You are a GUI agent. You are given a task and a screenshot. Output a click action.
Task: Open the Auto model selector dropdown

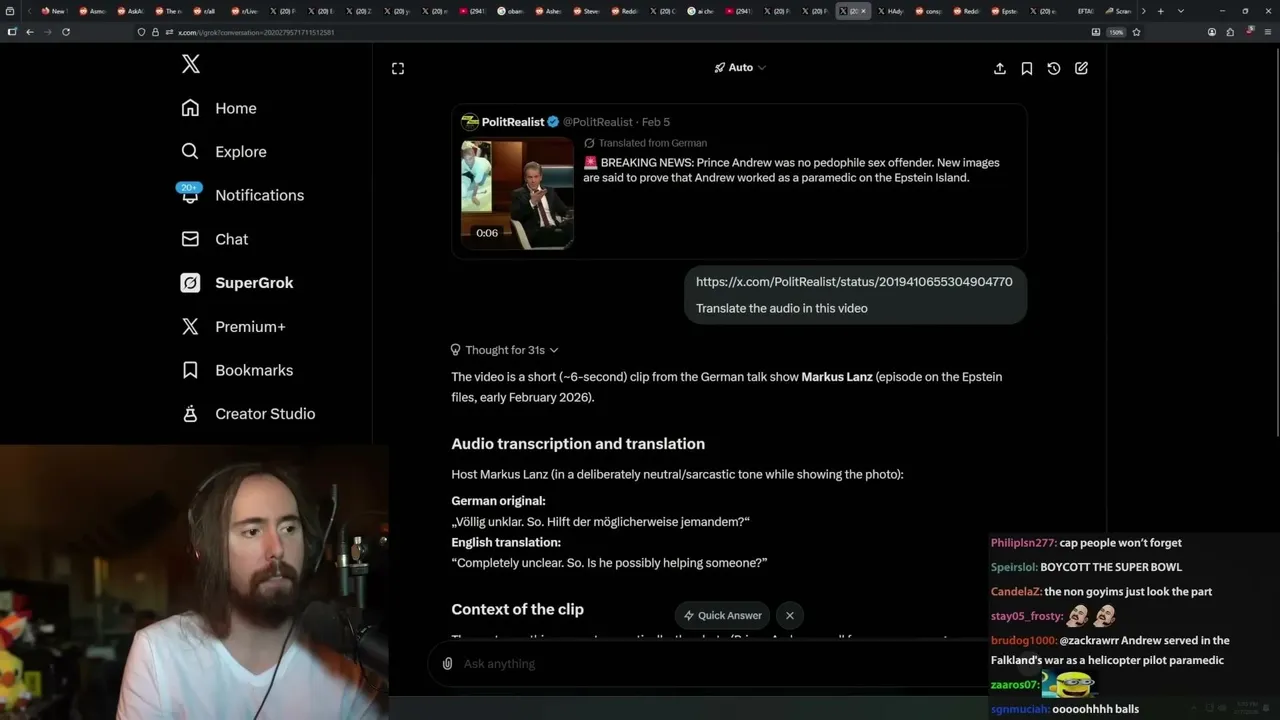(x=740, y=68)
